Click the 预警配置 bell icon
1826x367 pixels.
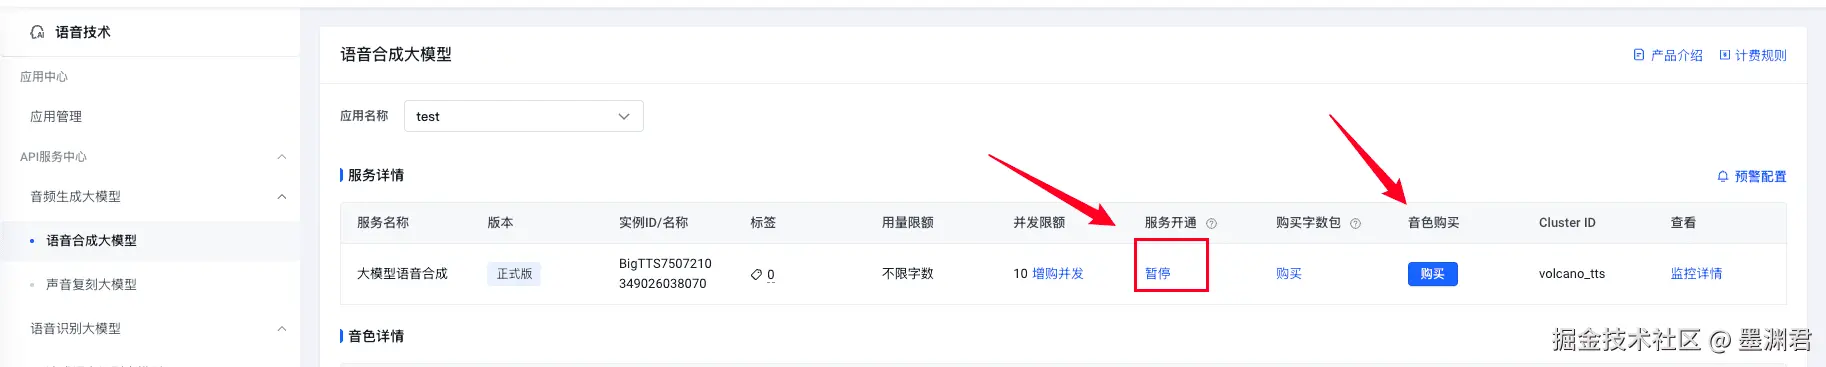[x=1723, y=176]
